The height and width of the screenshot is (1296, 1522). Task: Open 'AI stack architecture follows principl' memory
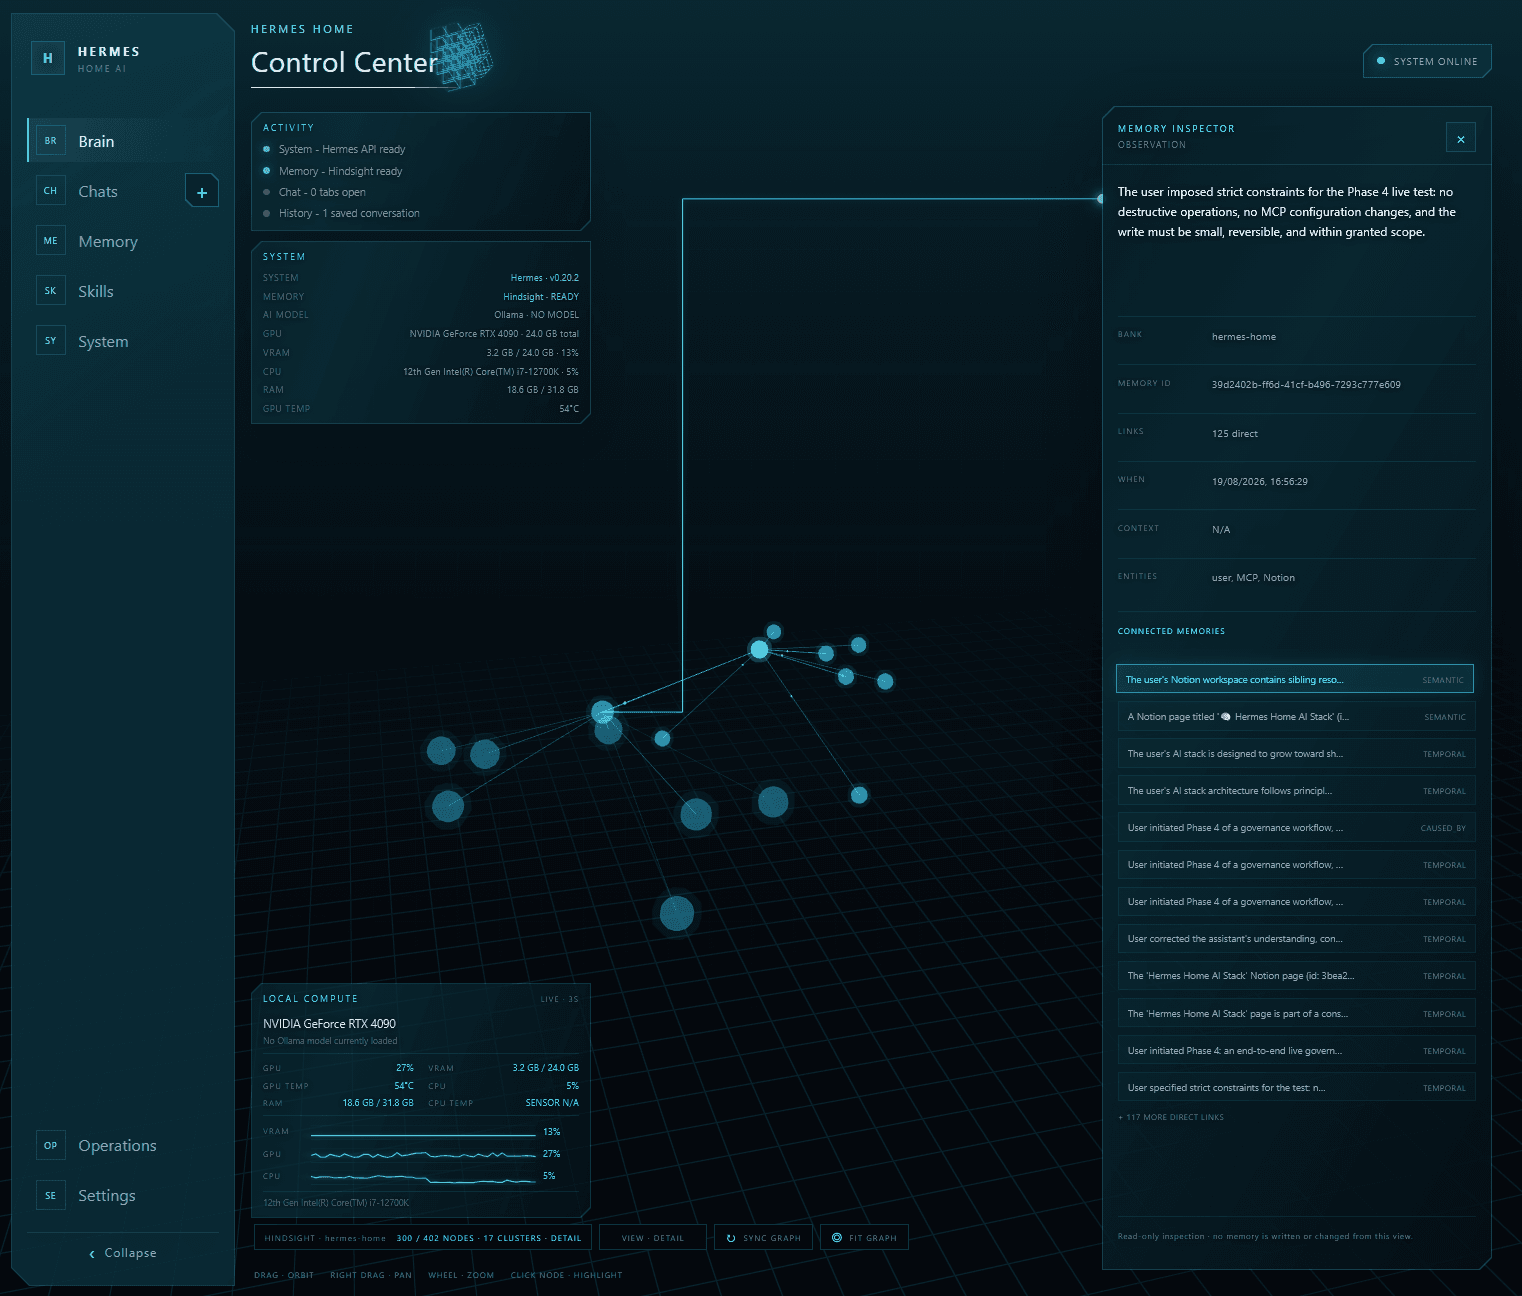point(1296,791)
